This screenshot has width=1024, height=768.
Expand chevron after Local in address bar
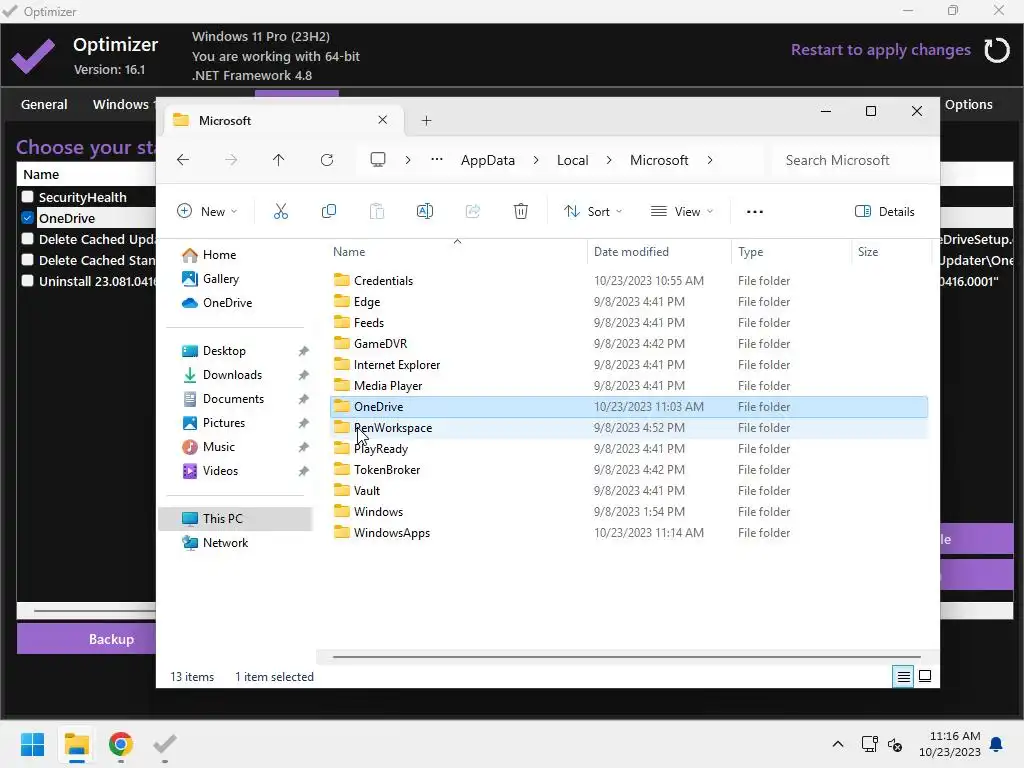click(x=609, y=160)
